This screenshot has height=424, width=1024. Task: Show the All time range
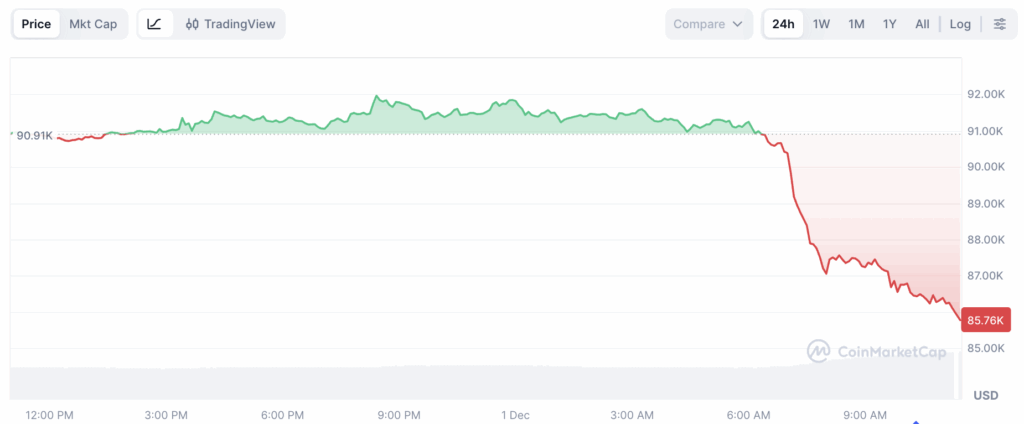click(922, 24)
